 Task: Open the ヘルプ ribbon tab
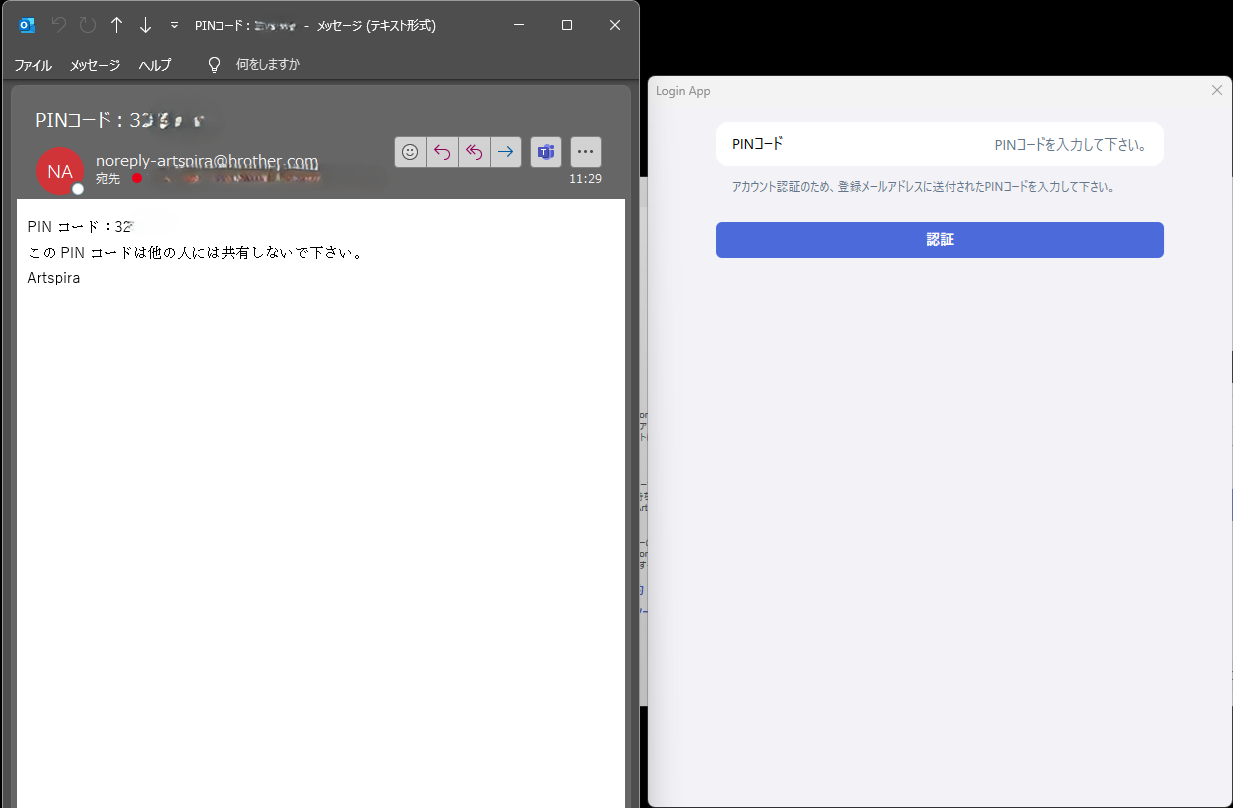[155, 65]
